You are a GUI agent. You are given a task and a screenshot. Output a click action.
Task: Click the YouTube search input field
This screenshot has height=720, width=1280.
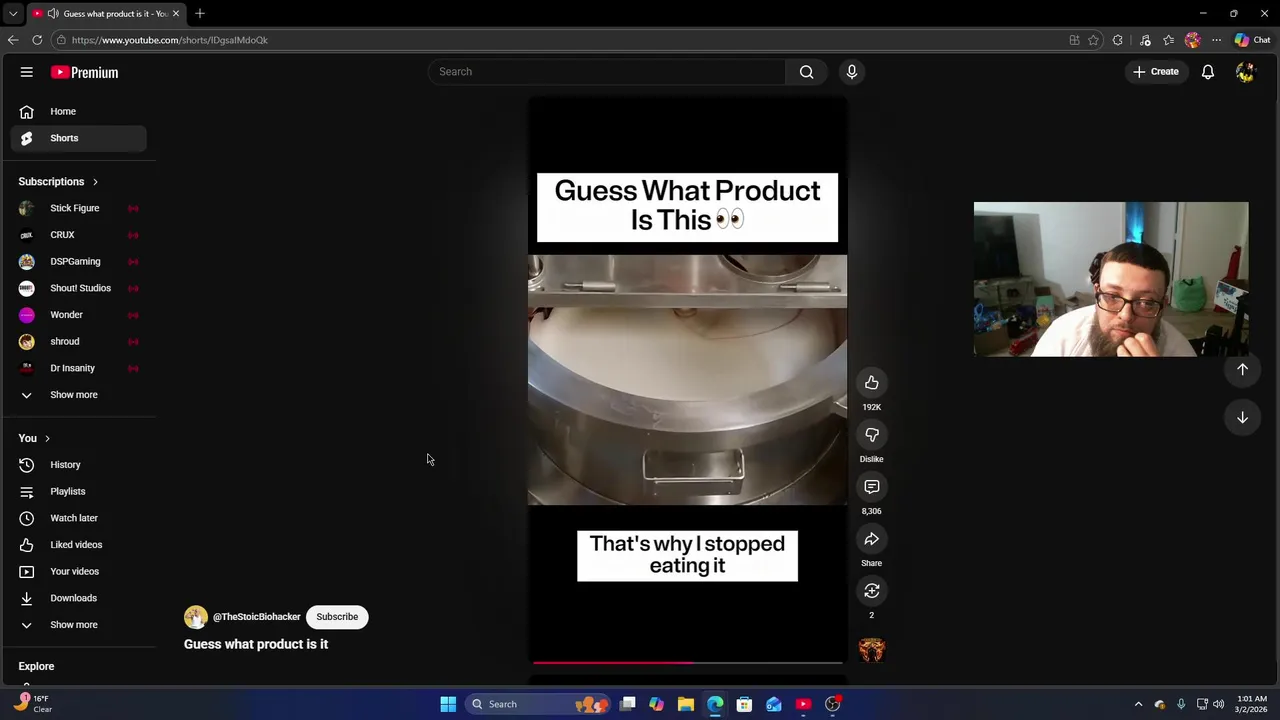tap(607, 72)
